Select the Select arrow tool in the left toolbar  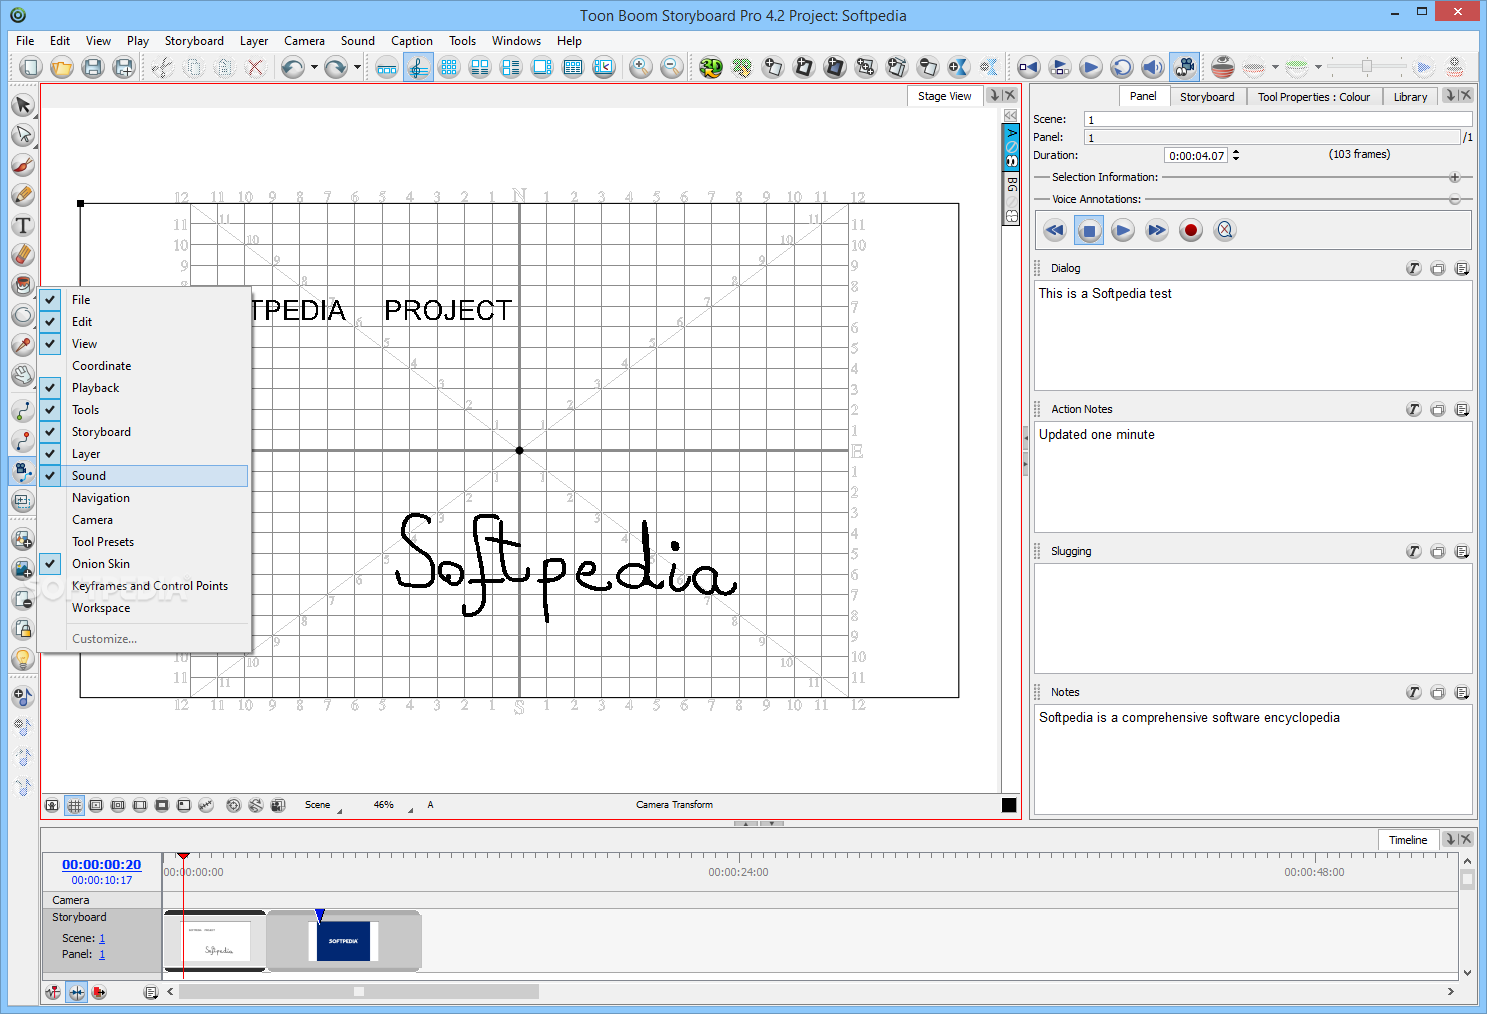[22, 105]
